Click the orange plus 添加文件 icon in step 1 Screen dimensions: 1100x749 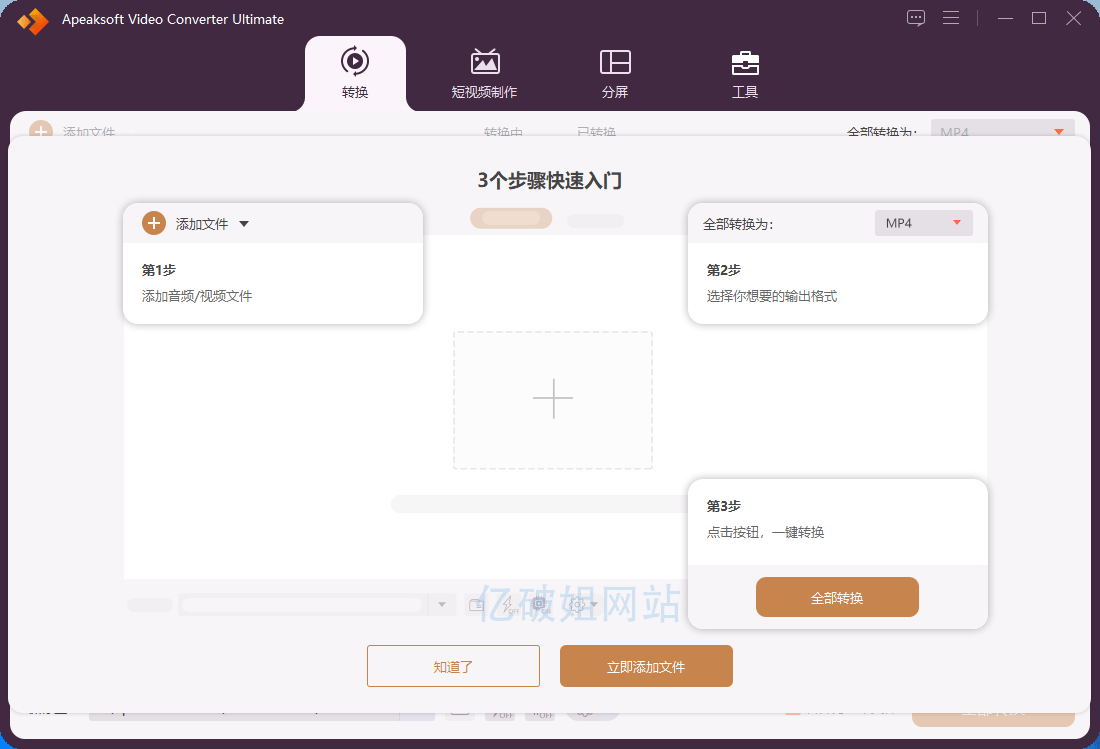coord(154,224)
